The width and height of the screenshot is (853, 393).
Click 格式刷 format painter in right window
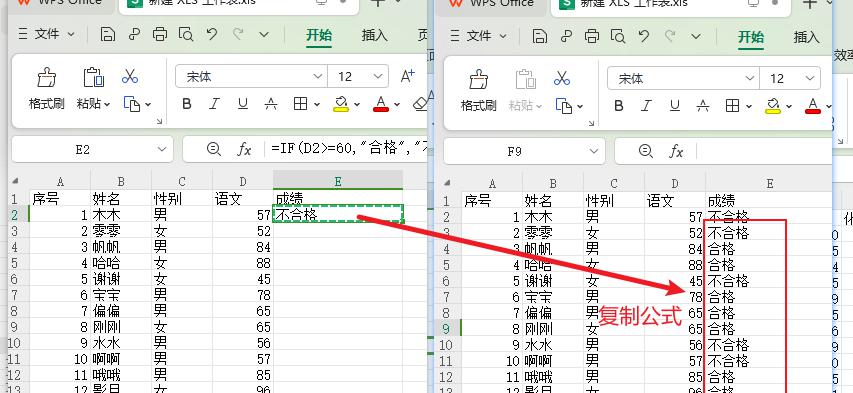(x=479, y=91)
